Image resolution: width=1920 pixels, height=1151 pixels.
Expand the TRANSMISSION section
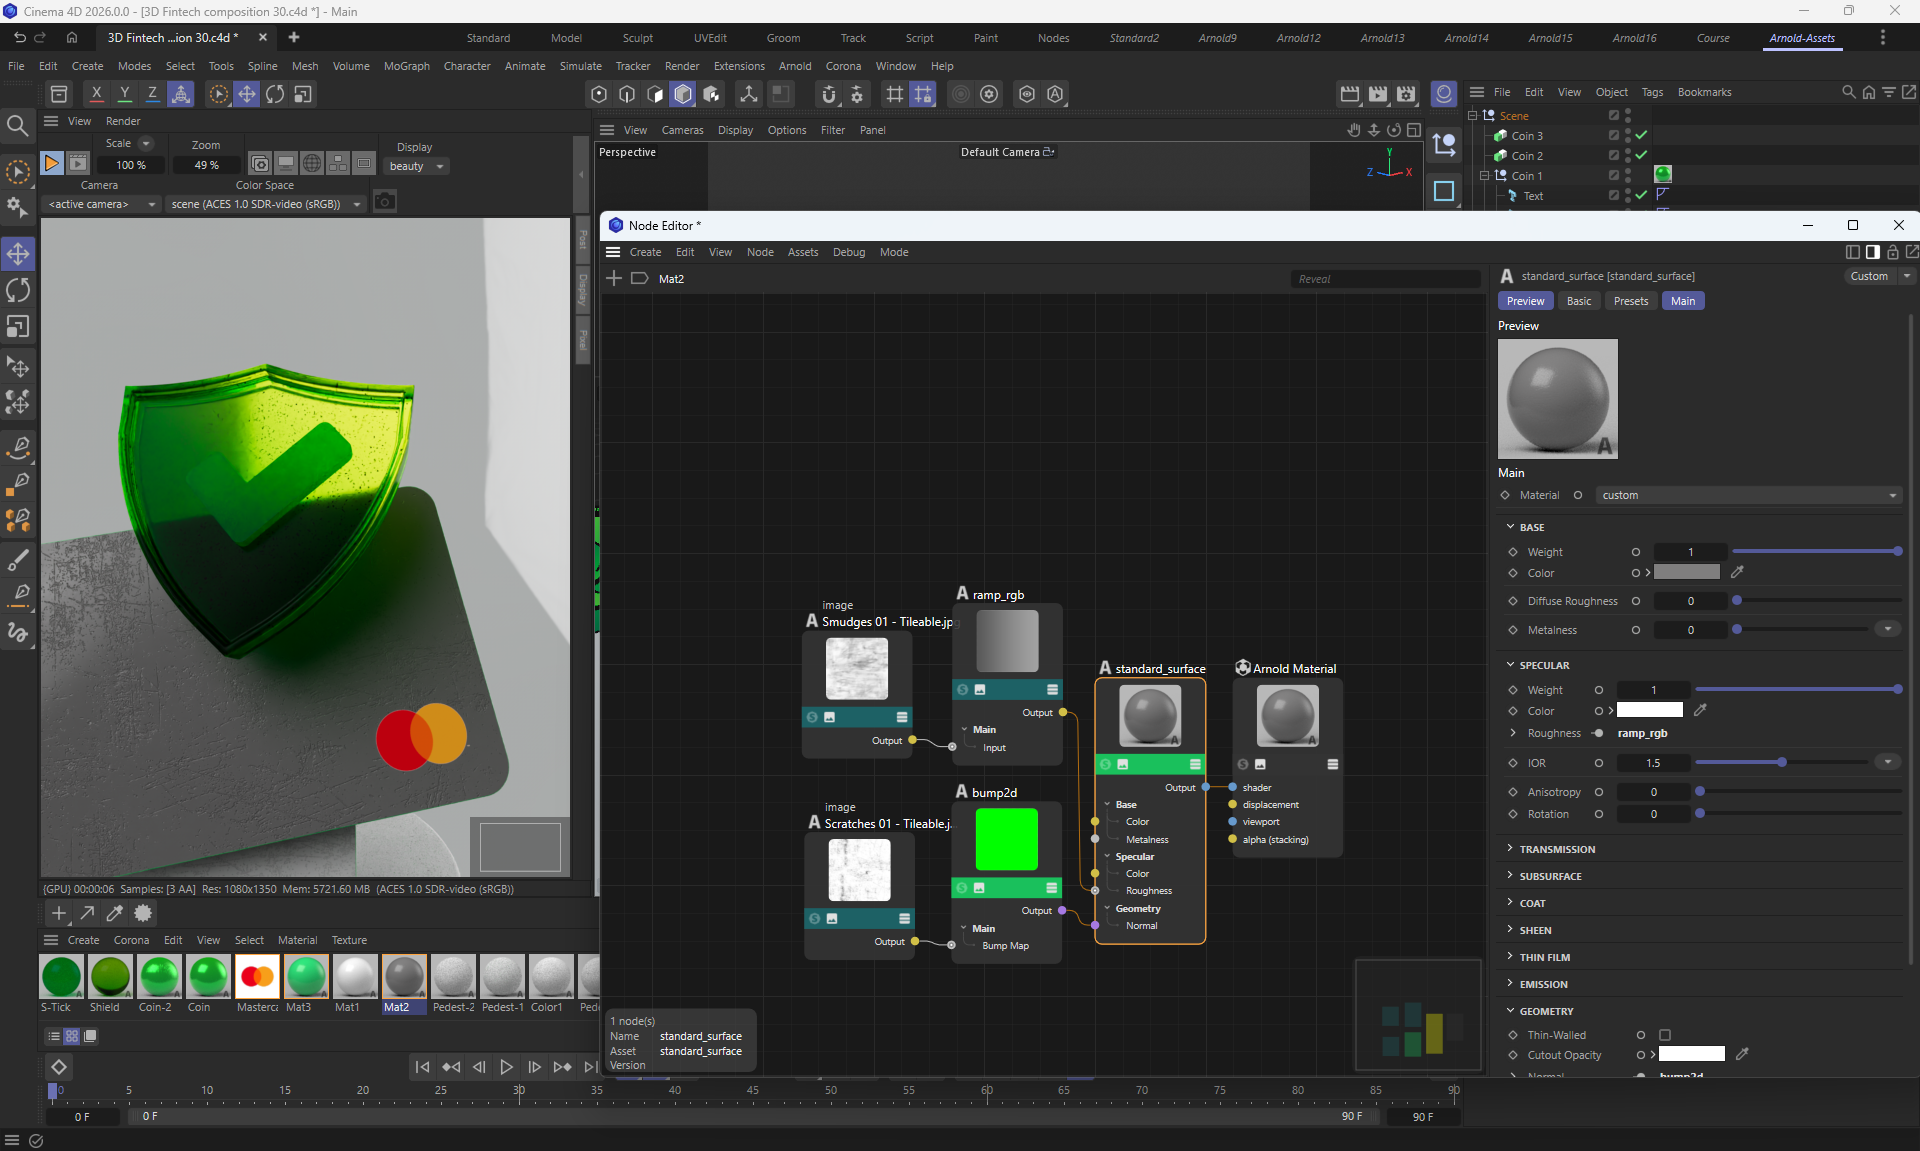tap(1557, 849)
